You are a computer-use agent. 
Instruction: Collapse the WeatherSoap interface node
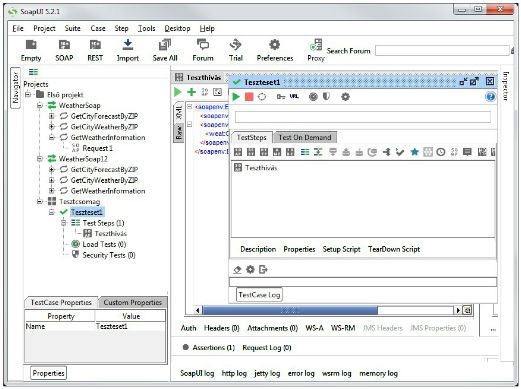click(40, 105)
